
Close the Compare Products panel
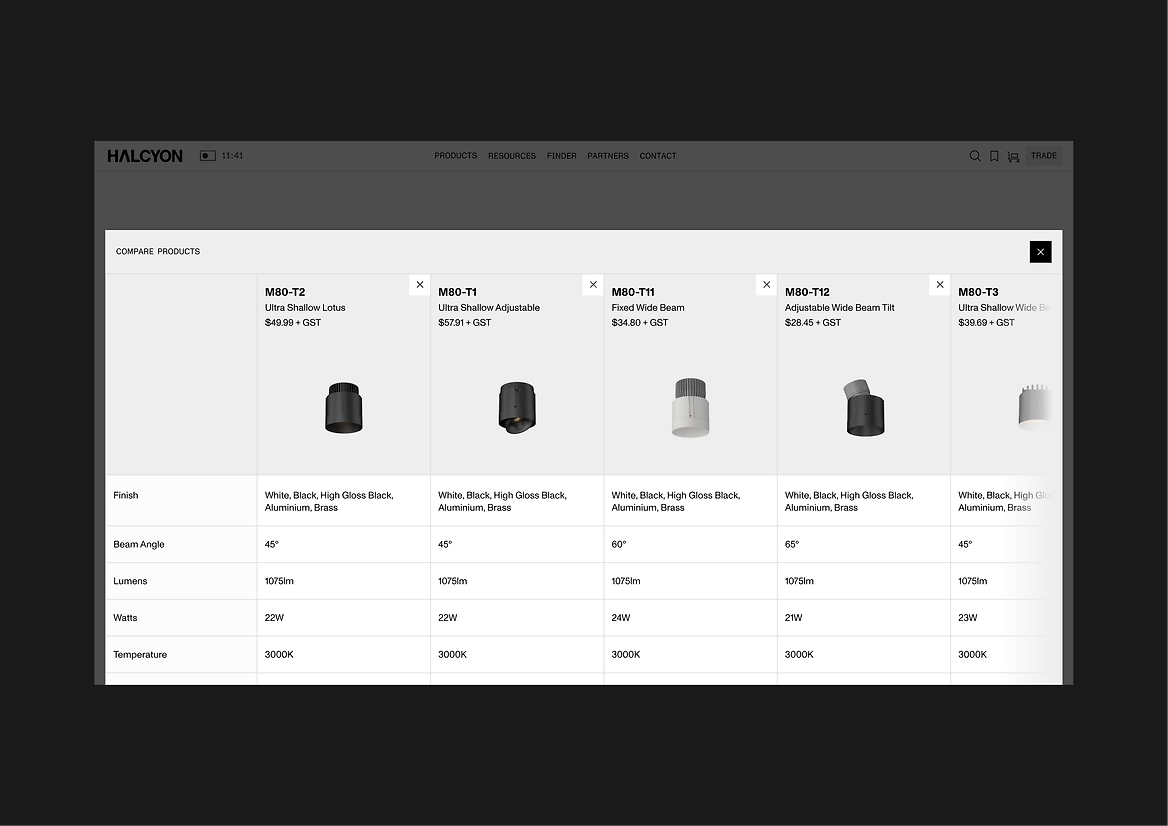1040,252
